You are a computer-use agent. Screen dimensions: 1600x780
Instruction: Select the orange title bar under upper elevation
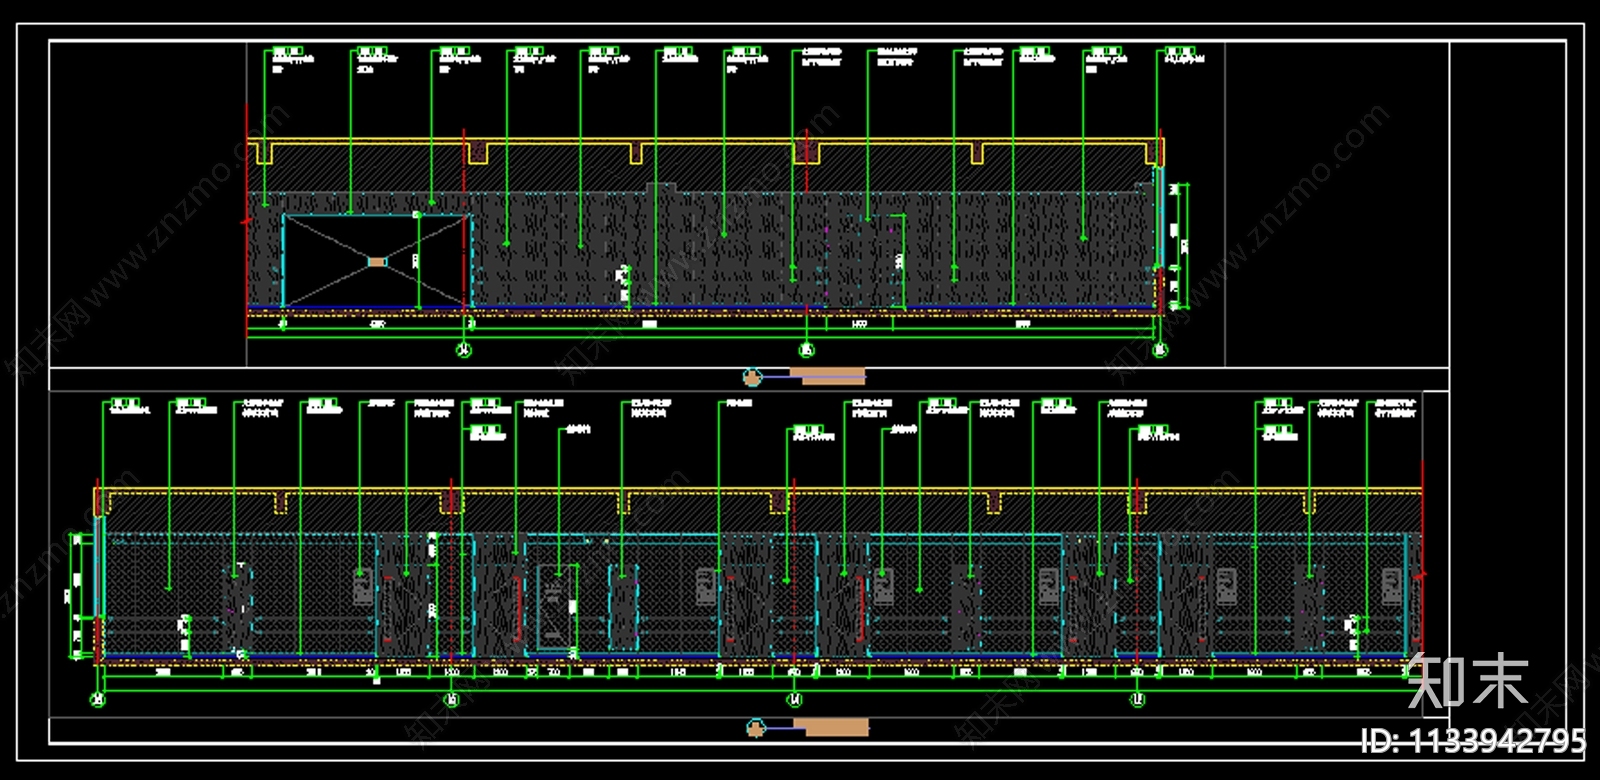pos(828,376)
